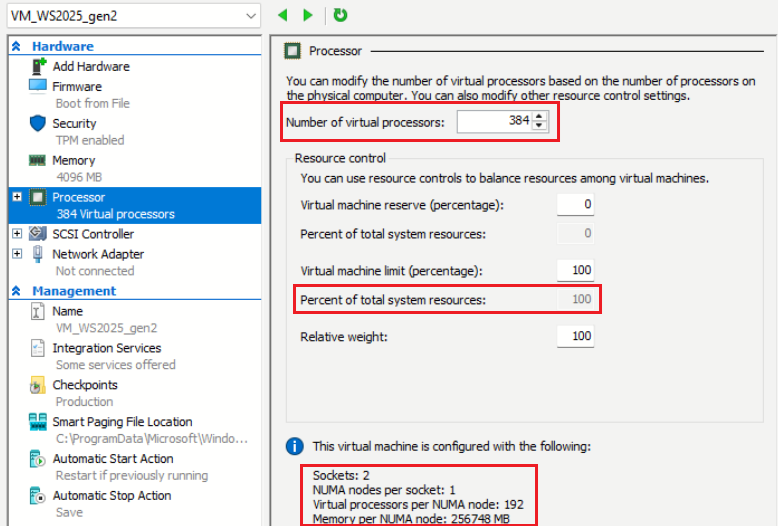The width and height of the screenshot is (778, 526).
Task: Open the Security shield settings
Action: 38,123
